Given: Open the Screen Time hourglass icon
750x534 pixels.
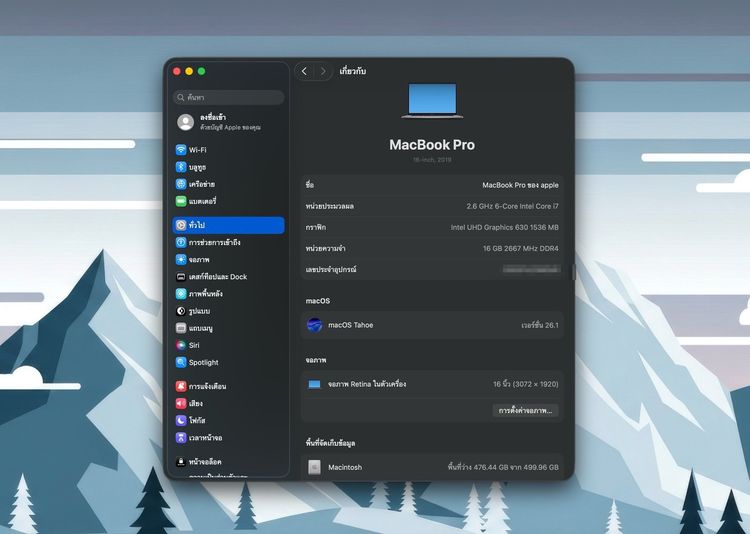Looking at the screenshot, I should [181, 437].
